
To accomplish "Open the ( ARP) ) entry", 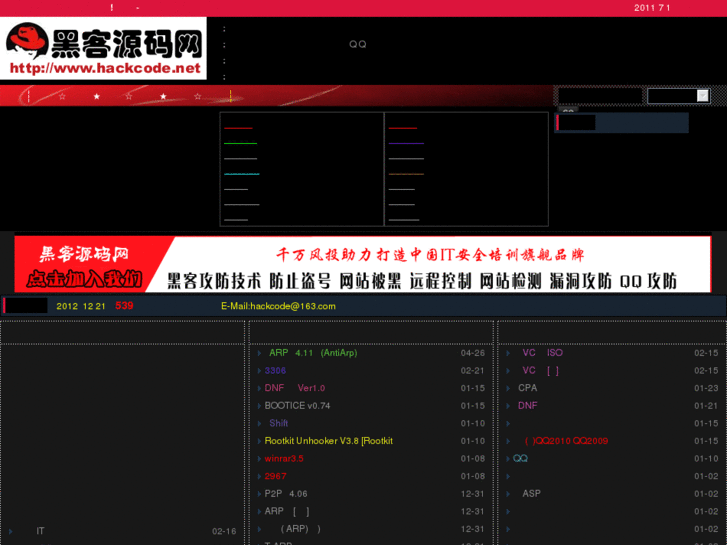I will click(300, 529).
